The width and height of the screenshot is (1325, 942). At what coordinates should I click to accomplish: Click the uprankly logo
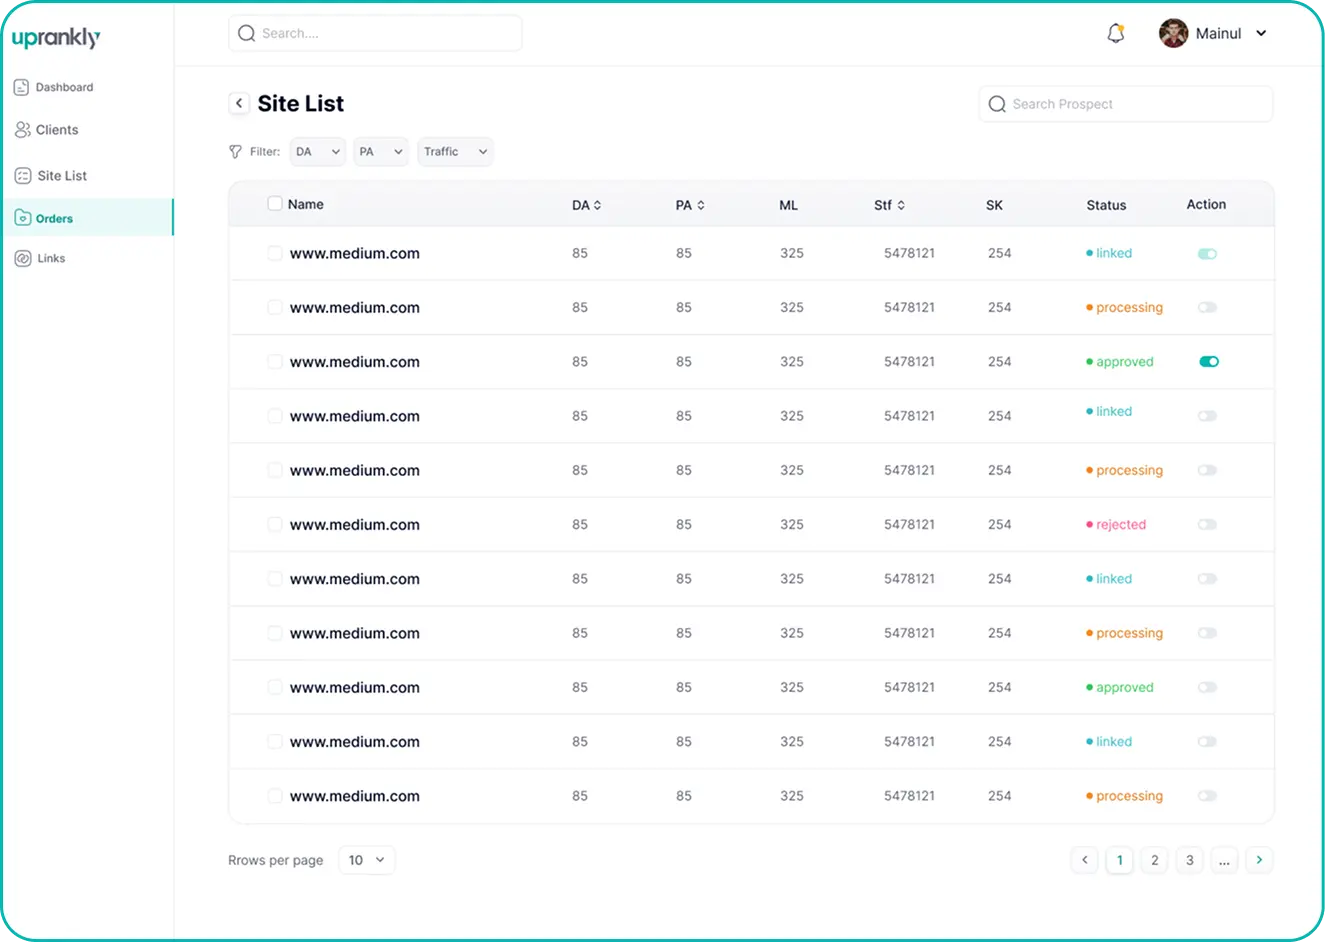pos(56,38)
